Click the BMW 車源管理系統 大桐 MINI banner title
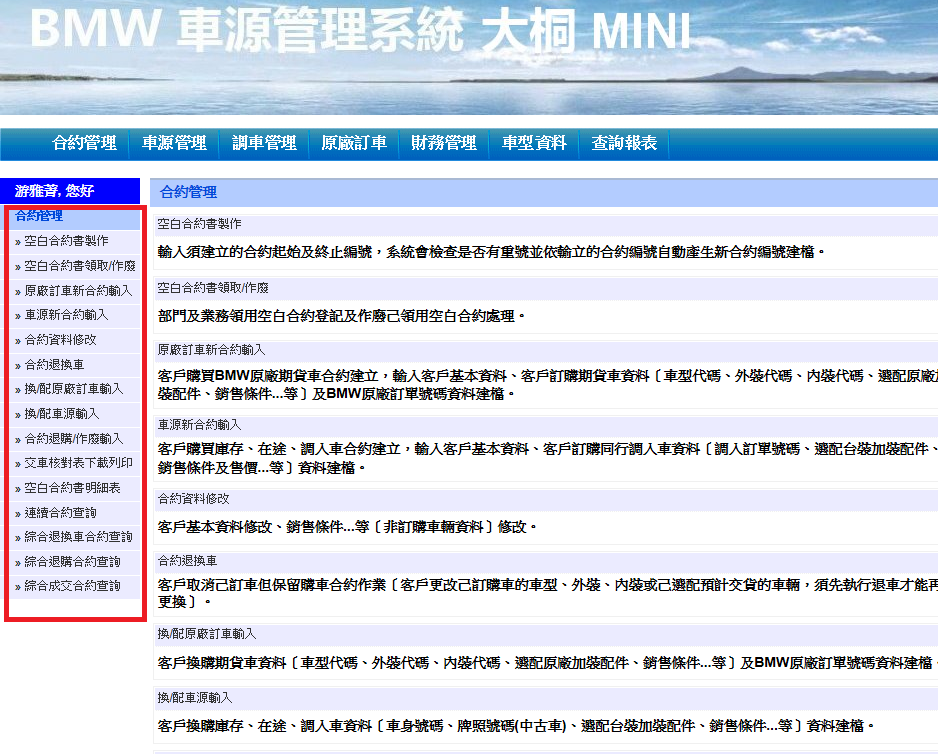Screen dimensions: 938x754 tap(361, 29)
